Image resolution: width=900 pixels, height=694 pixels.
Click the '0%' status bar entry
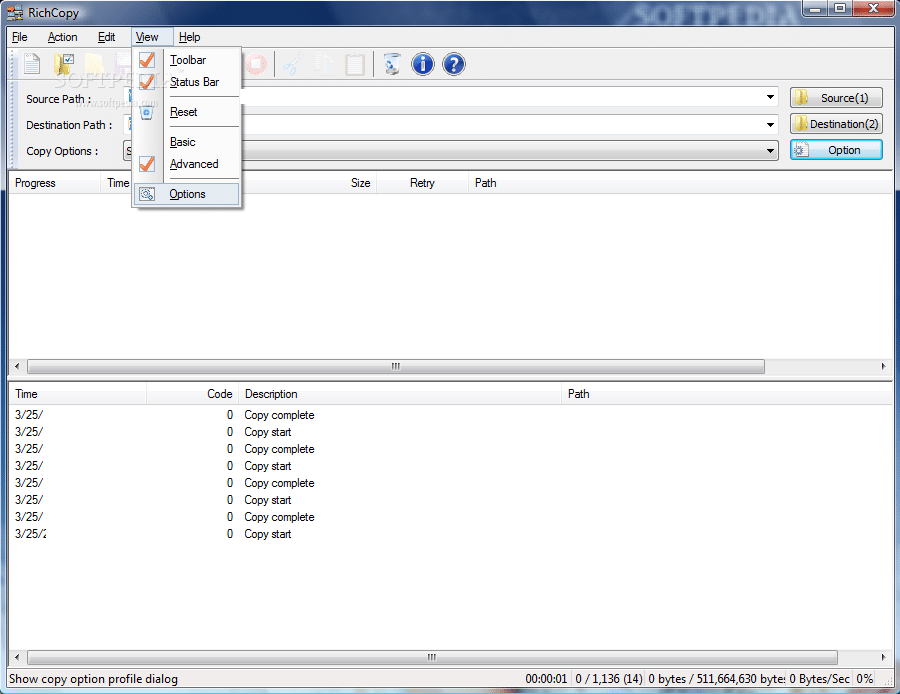click(864, 679)
